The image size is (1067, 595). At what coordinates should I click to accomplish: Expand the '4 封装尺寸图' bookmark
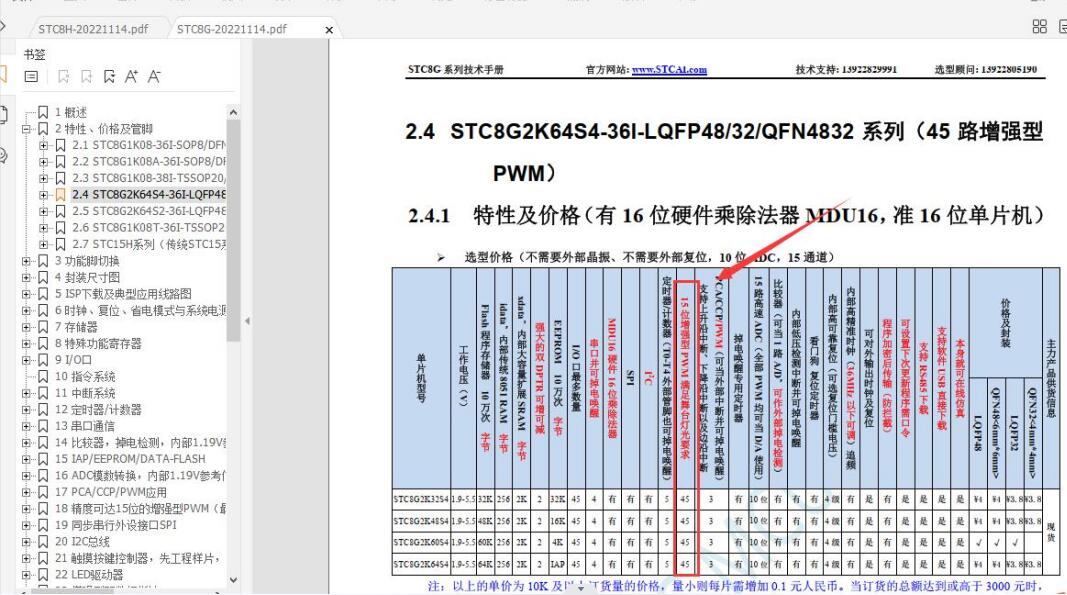(26, 277)
